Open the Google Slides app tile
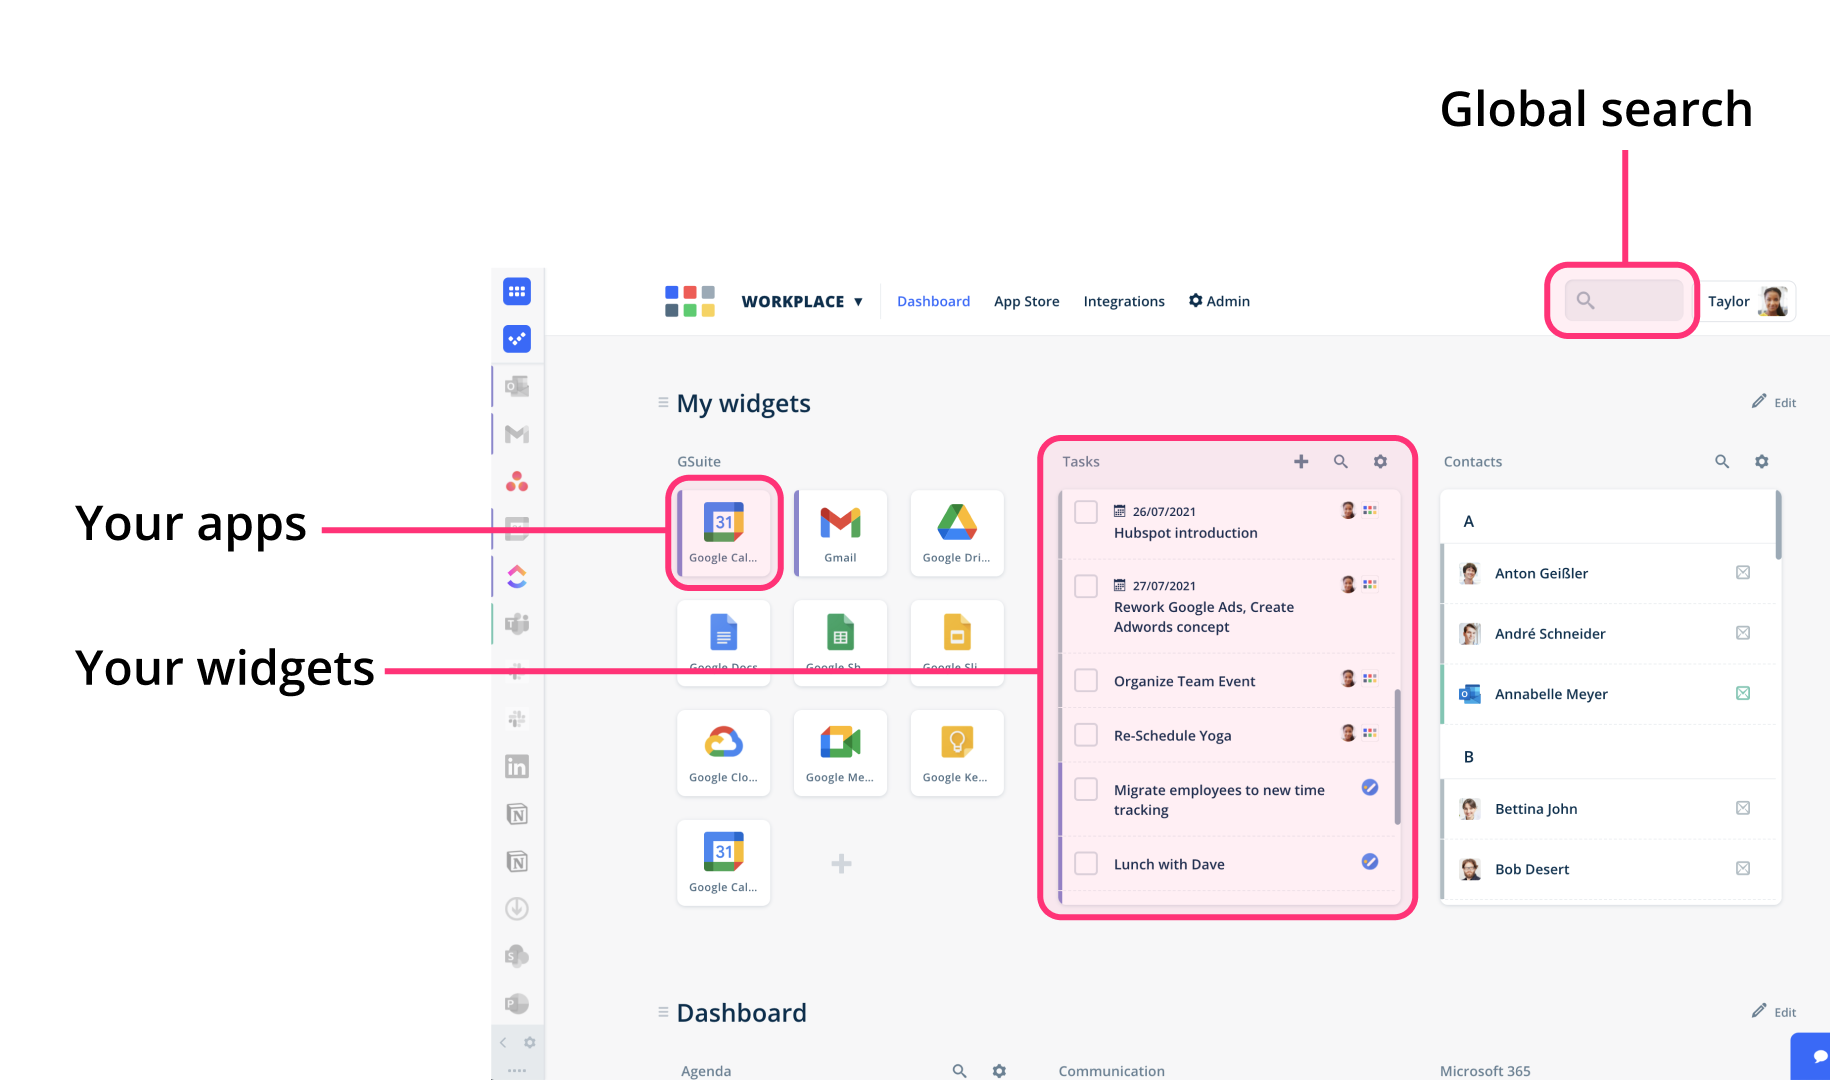The width and height of the screenshot is (1831, 1081). pyautogui.click(x=957, y=642)
